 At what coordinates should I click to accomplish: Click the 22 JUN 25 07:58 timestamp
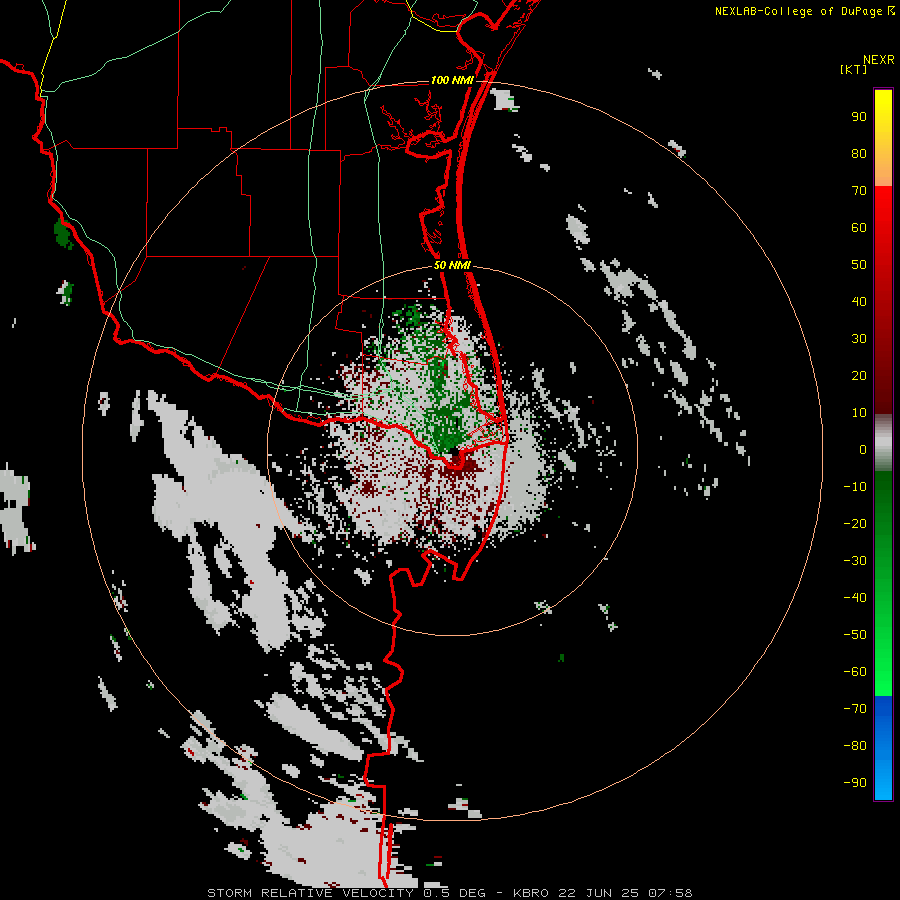[x=625, y=893]
